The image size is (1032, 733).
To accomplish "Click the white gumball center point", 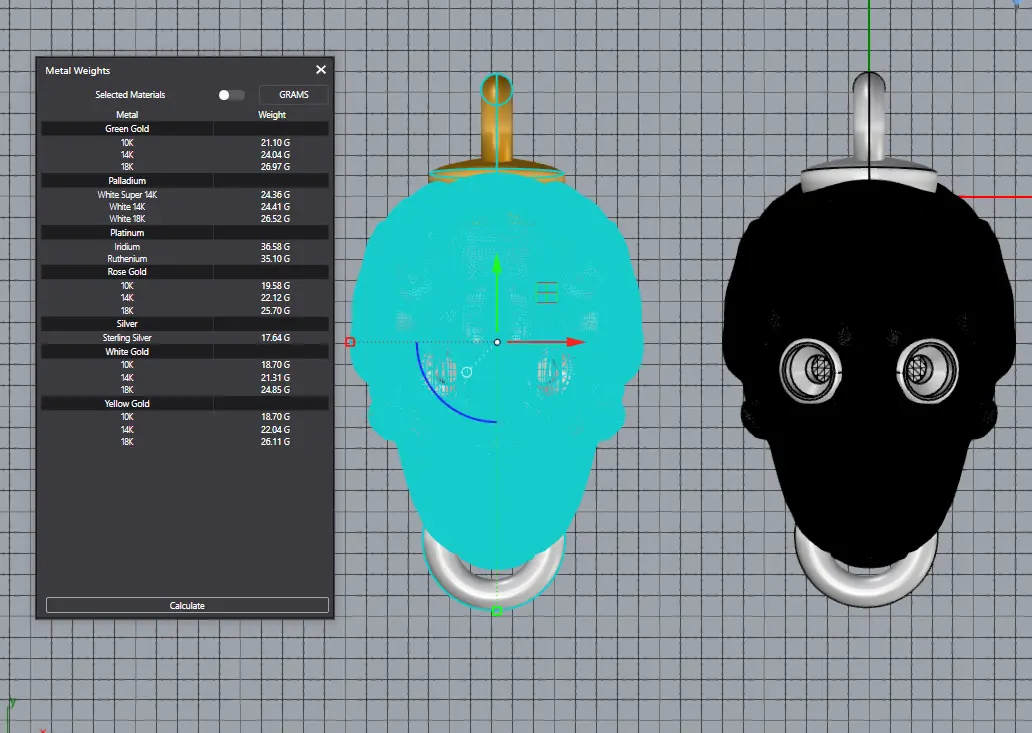I will pos(497,342).
